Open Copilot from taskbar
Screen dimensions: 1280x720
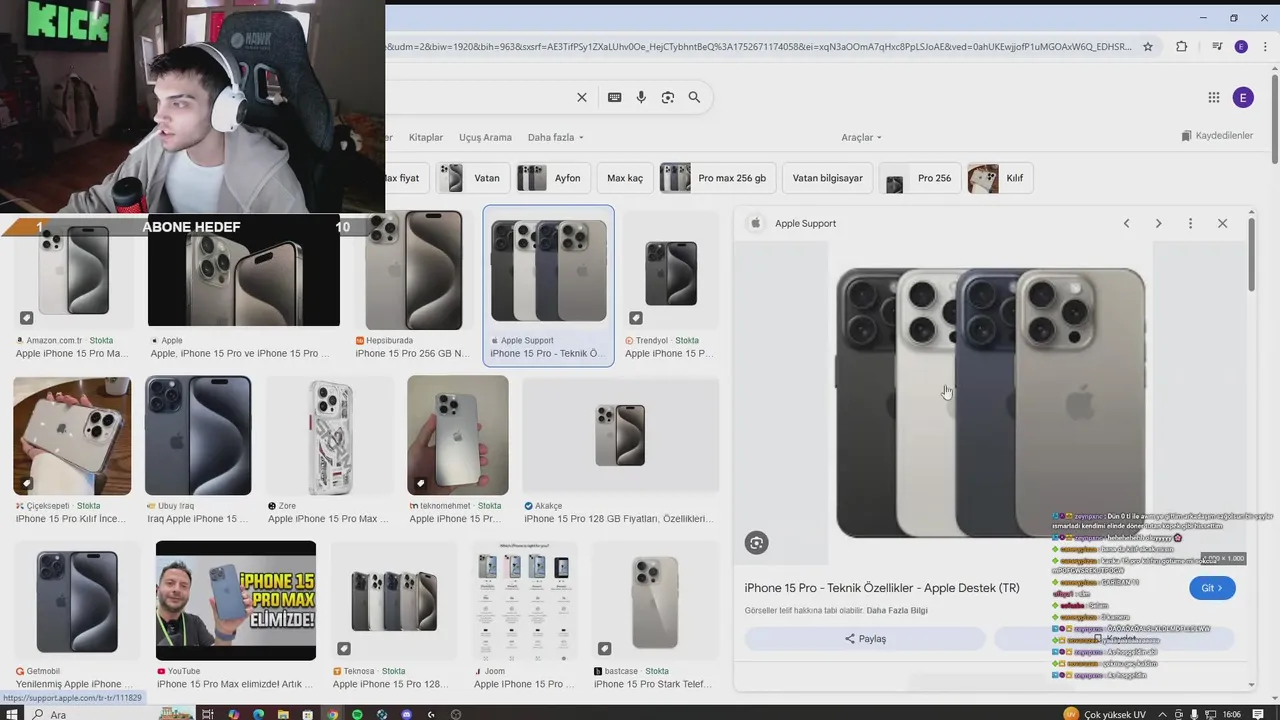point(233,714)
